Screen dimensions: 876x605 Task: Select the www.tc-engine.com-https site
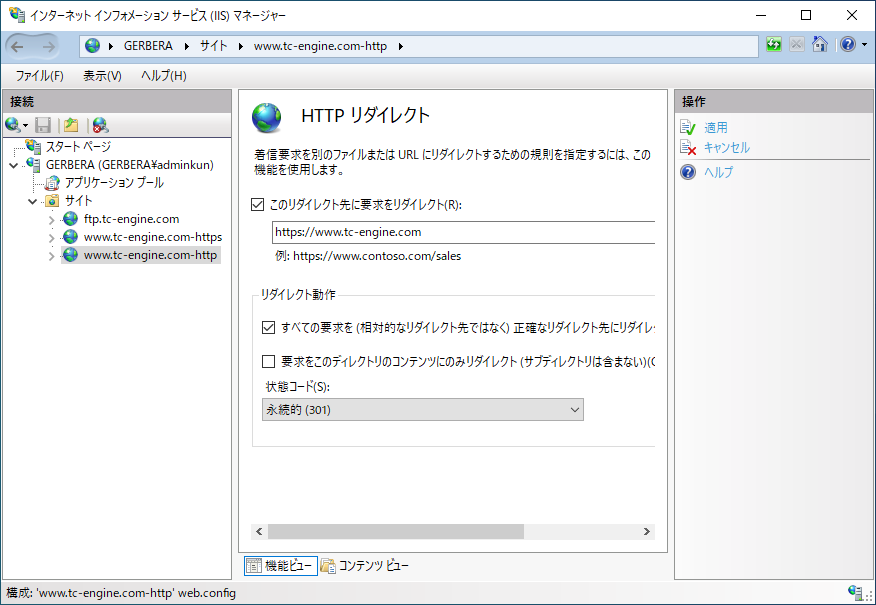[x=153, y=237]
